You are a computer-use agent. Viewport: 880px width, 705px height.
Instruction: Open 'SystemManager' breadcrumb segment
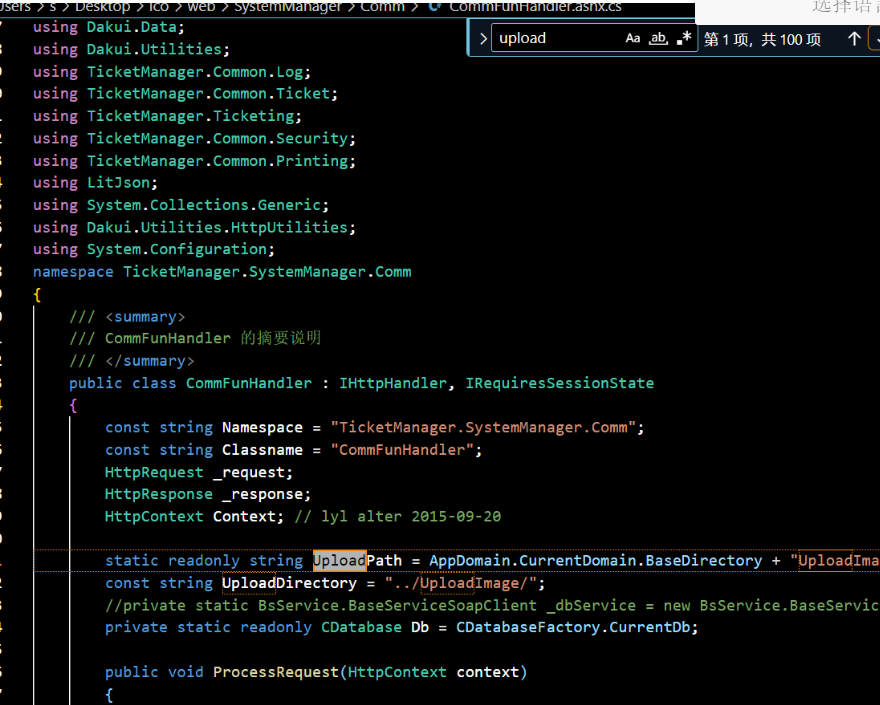click(x=287, y=7)
